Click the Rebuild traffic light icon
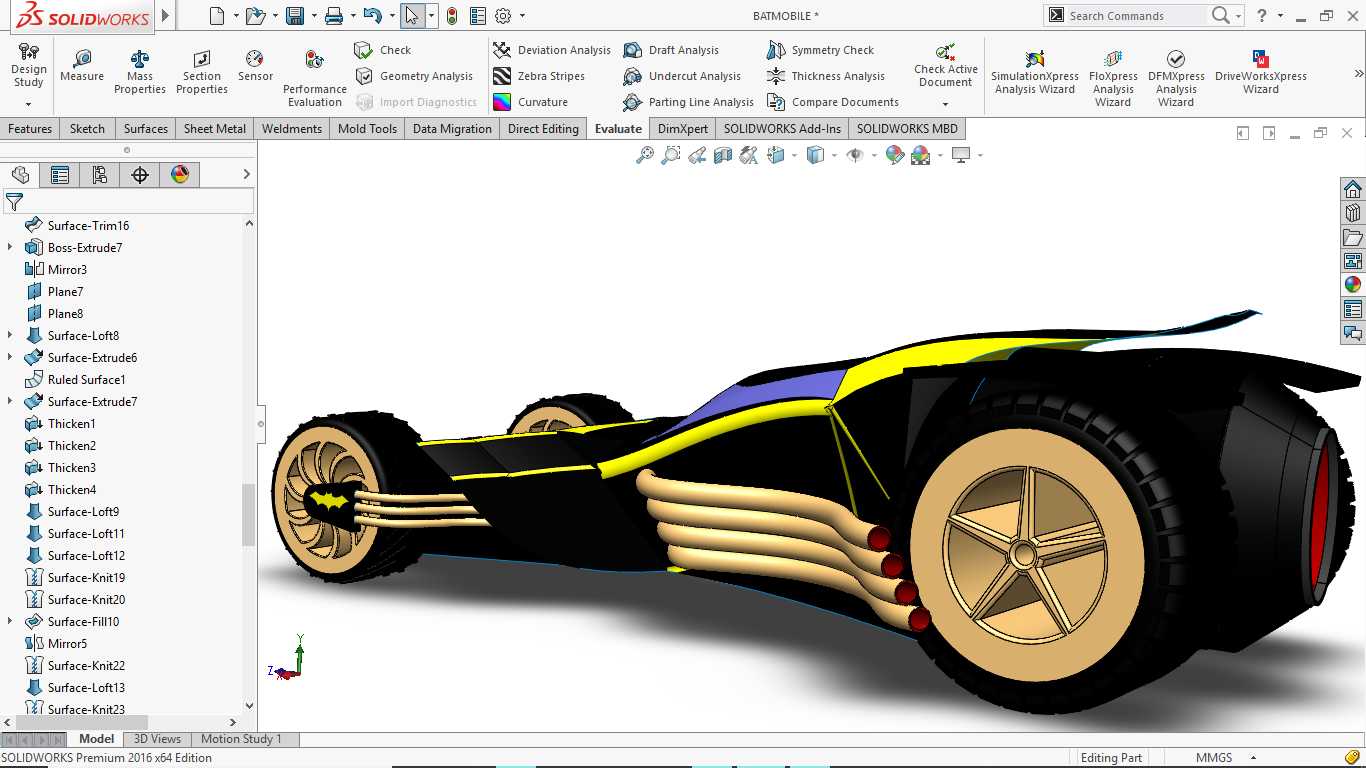1366x768 pixels. [452, 16]
